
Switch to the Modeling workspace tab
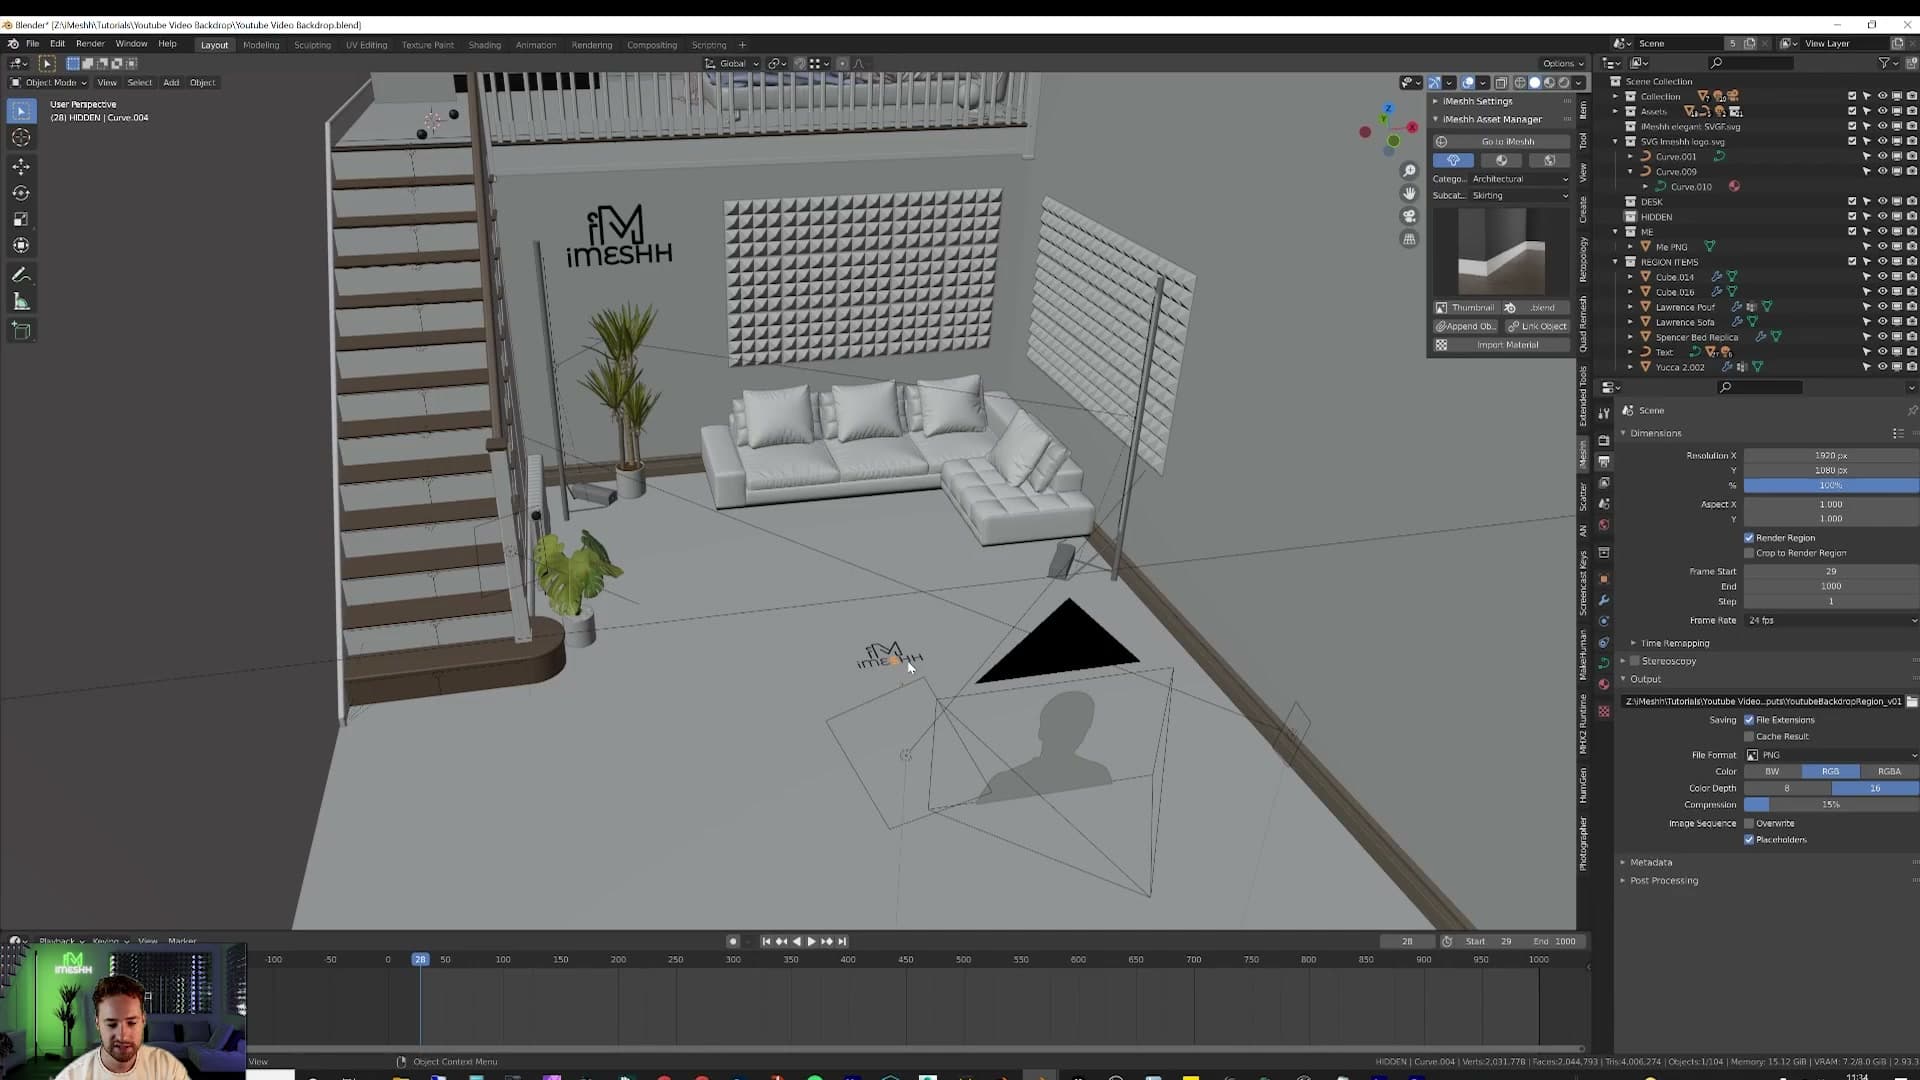[x=261, y=45]
